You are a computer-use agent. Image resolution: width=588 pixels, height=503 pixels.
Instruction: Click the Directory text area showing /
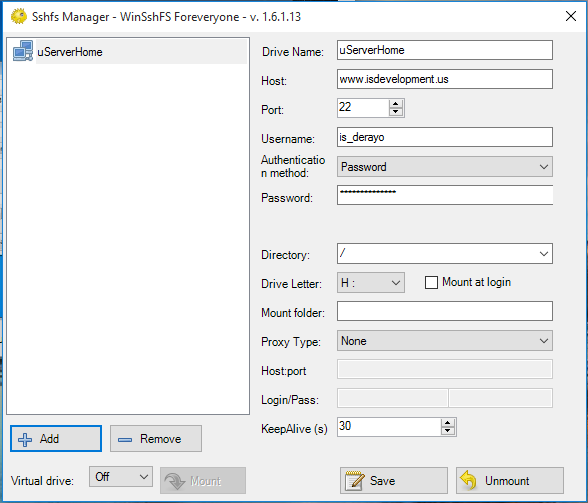[x=437, y=254]
